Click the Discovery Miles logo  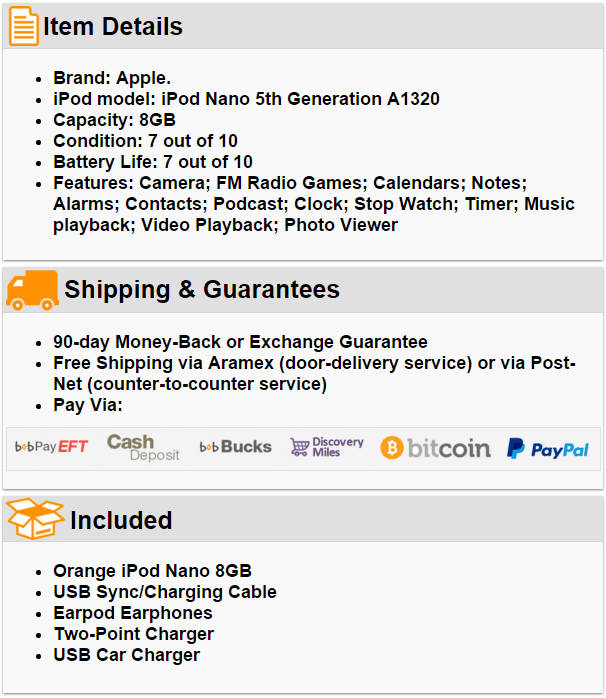pos(326,447)
